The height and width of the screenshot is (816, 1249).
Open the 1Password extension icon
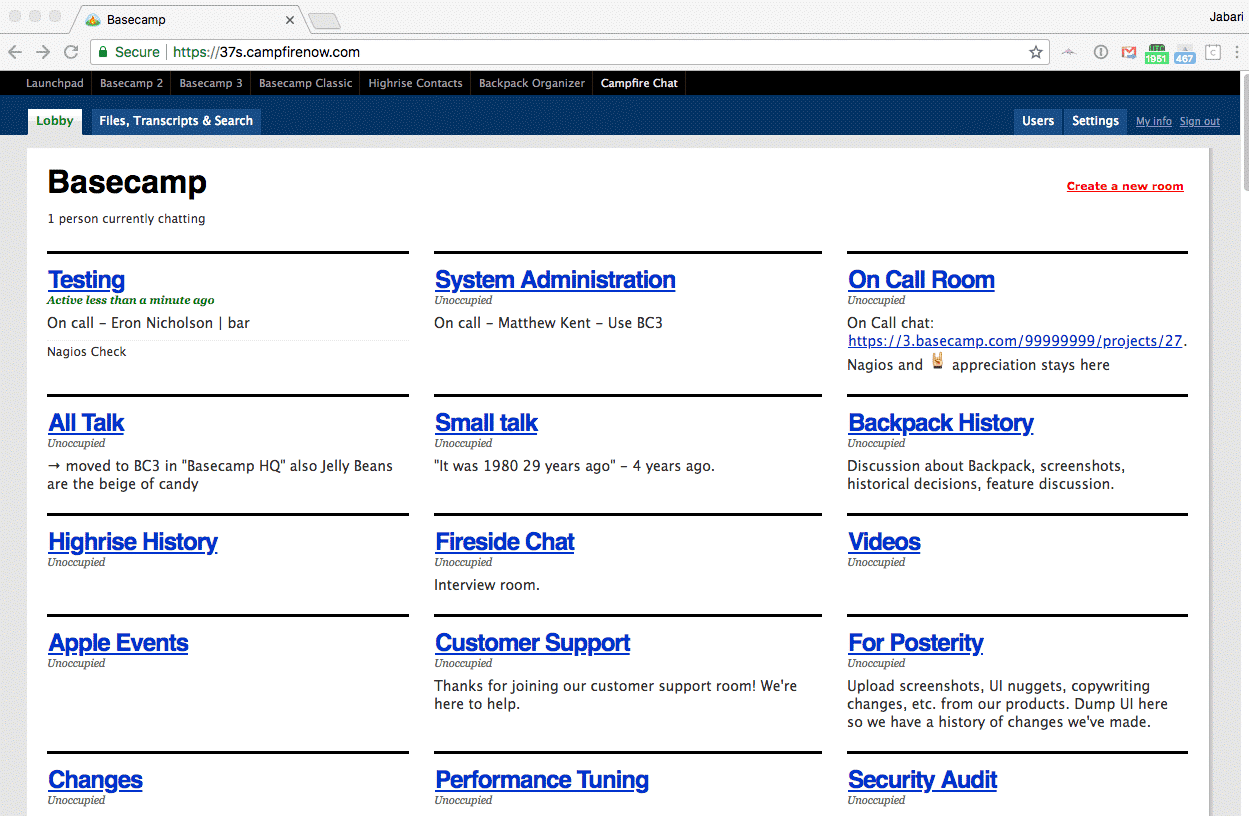point(1101,52)
